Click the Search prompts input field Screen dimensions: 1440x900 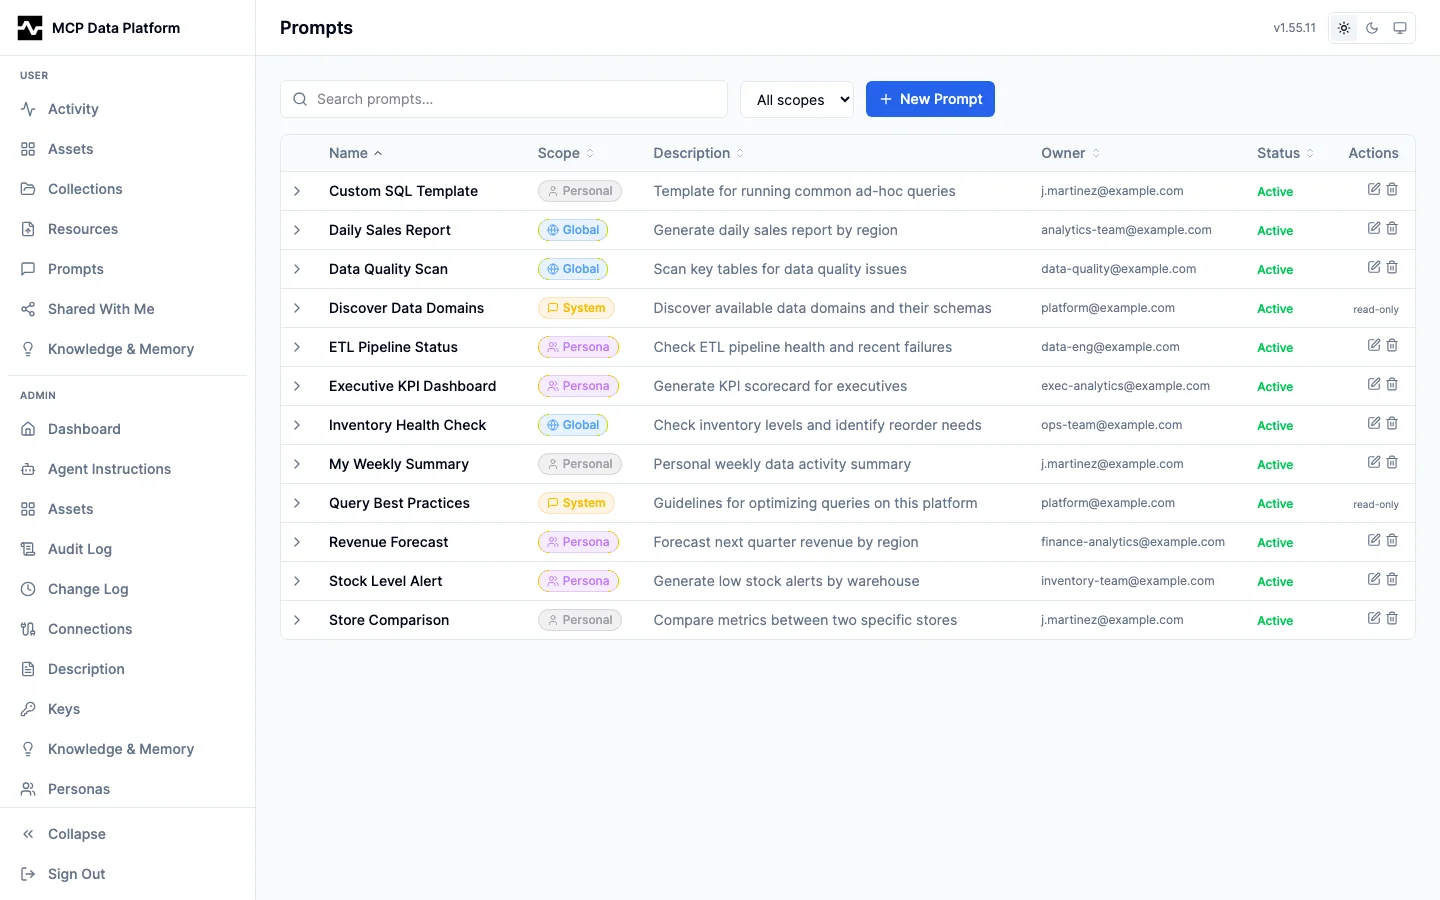click(515, 99)
